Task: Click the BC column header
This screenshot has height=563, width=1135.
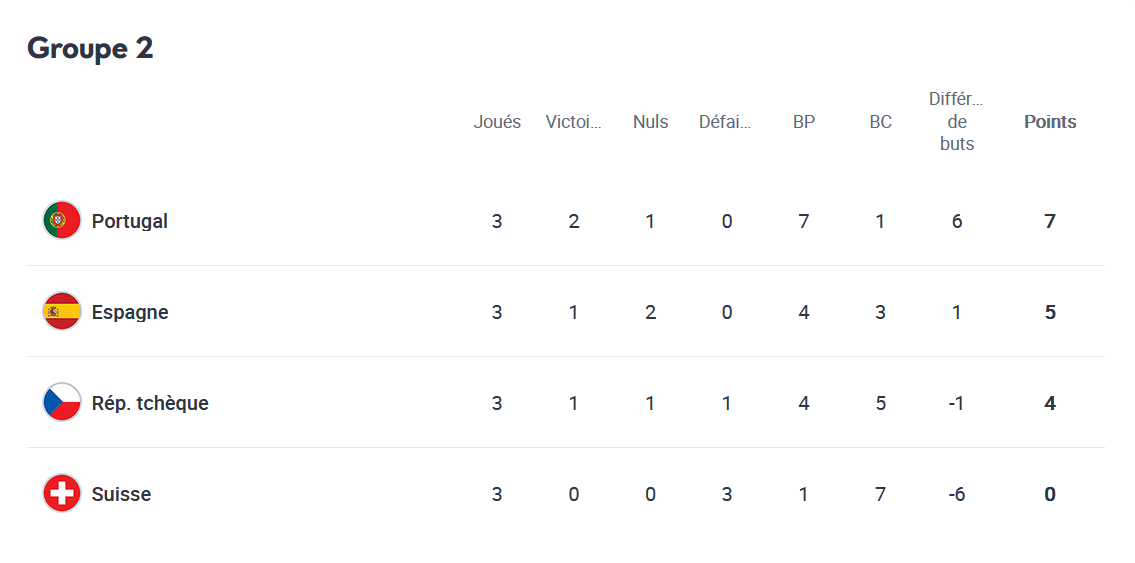Action: tap(880, 122)
